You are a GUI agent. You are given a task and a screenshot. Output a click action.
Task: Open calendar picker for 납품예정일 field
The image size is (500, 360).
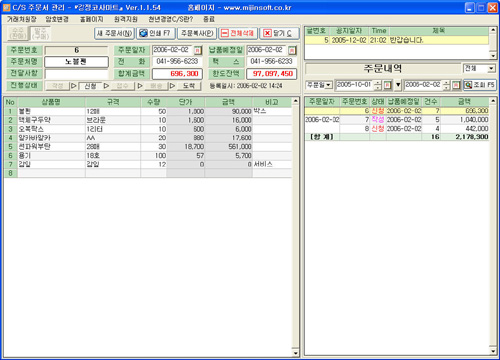point(292,51)
